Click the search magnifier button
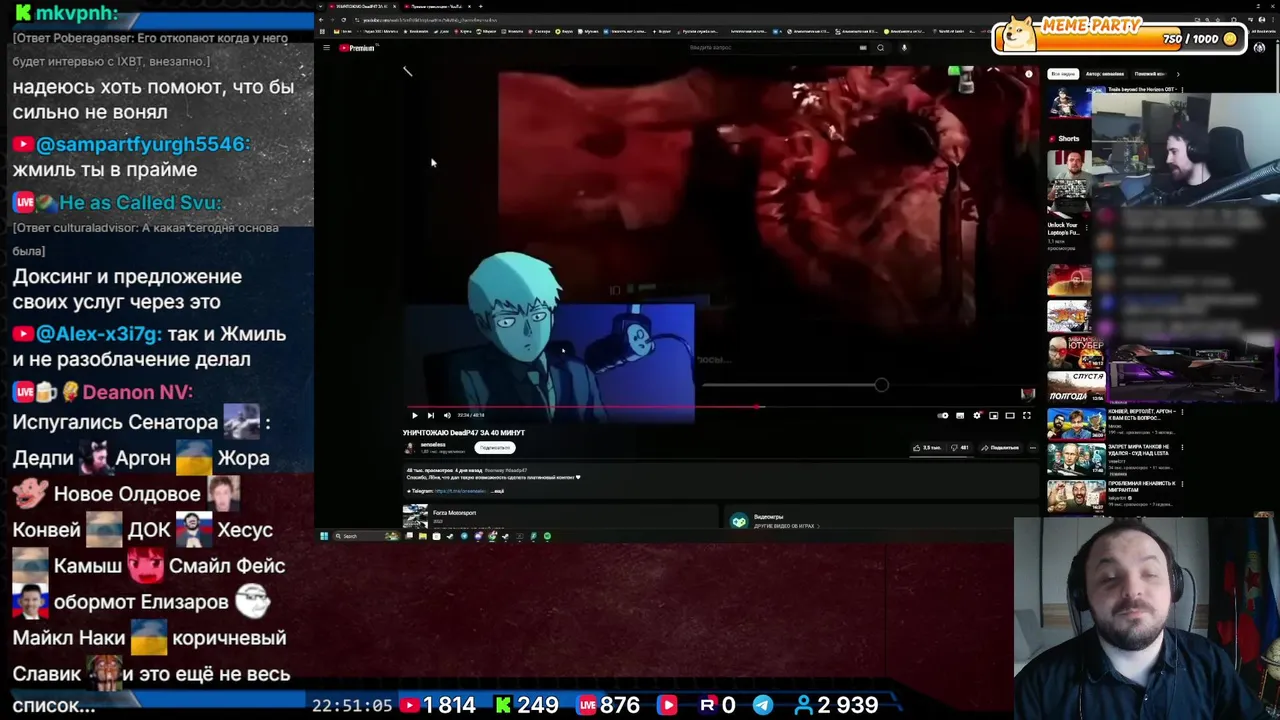 (881, 48)
